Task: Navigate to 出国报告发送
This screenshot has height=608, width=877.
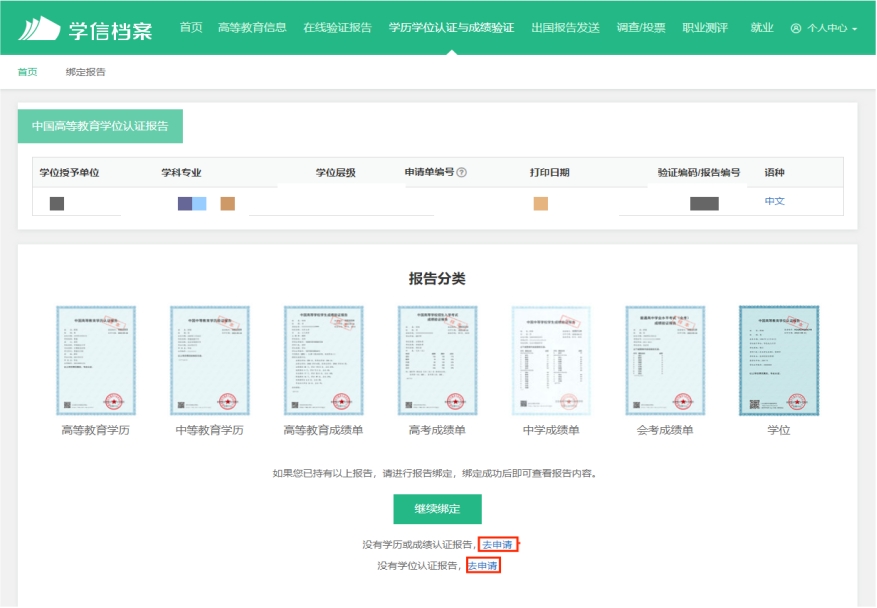Action: pos(566,28)
